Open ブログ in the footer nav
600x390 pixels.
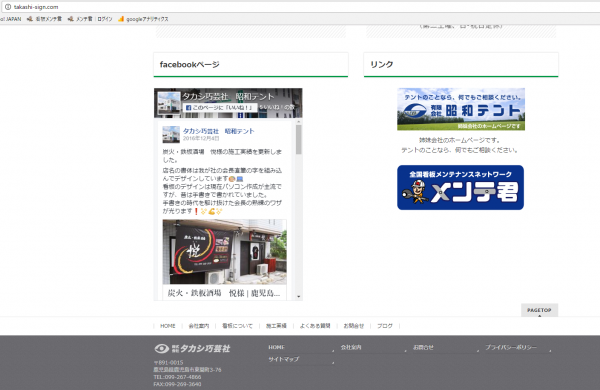coord(385,326)
